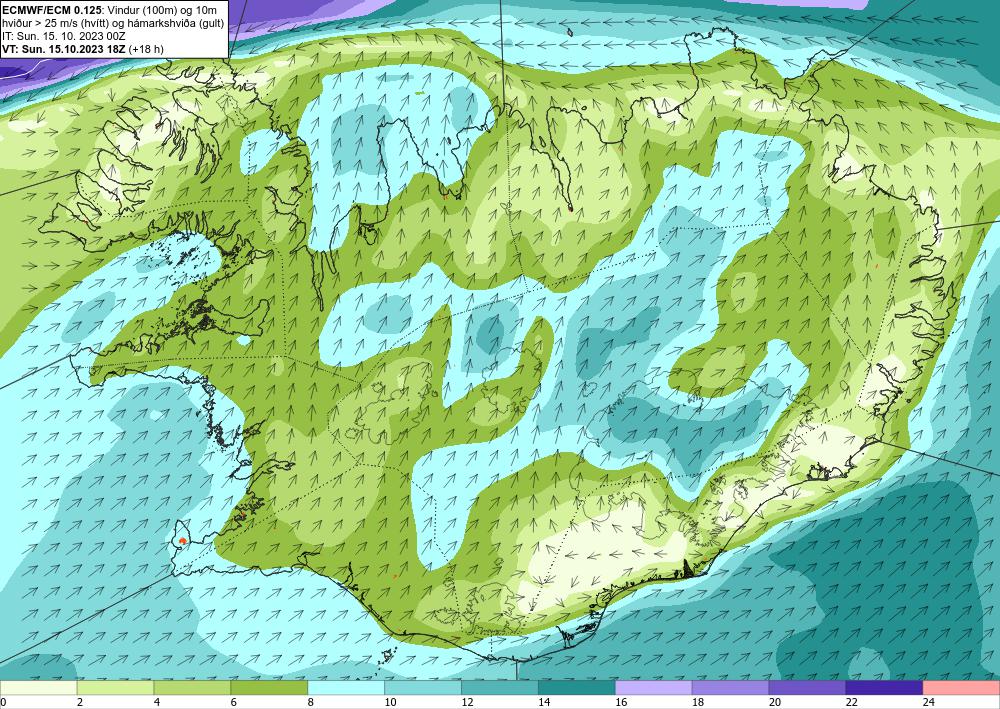The width and height of the screenshot is (1000, 709).
Task: Click the teal 12–14 m/s legend swatch
Action: click(x=499, y=688)
